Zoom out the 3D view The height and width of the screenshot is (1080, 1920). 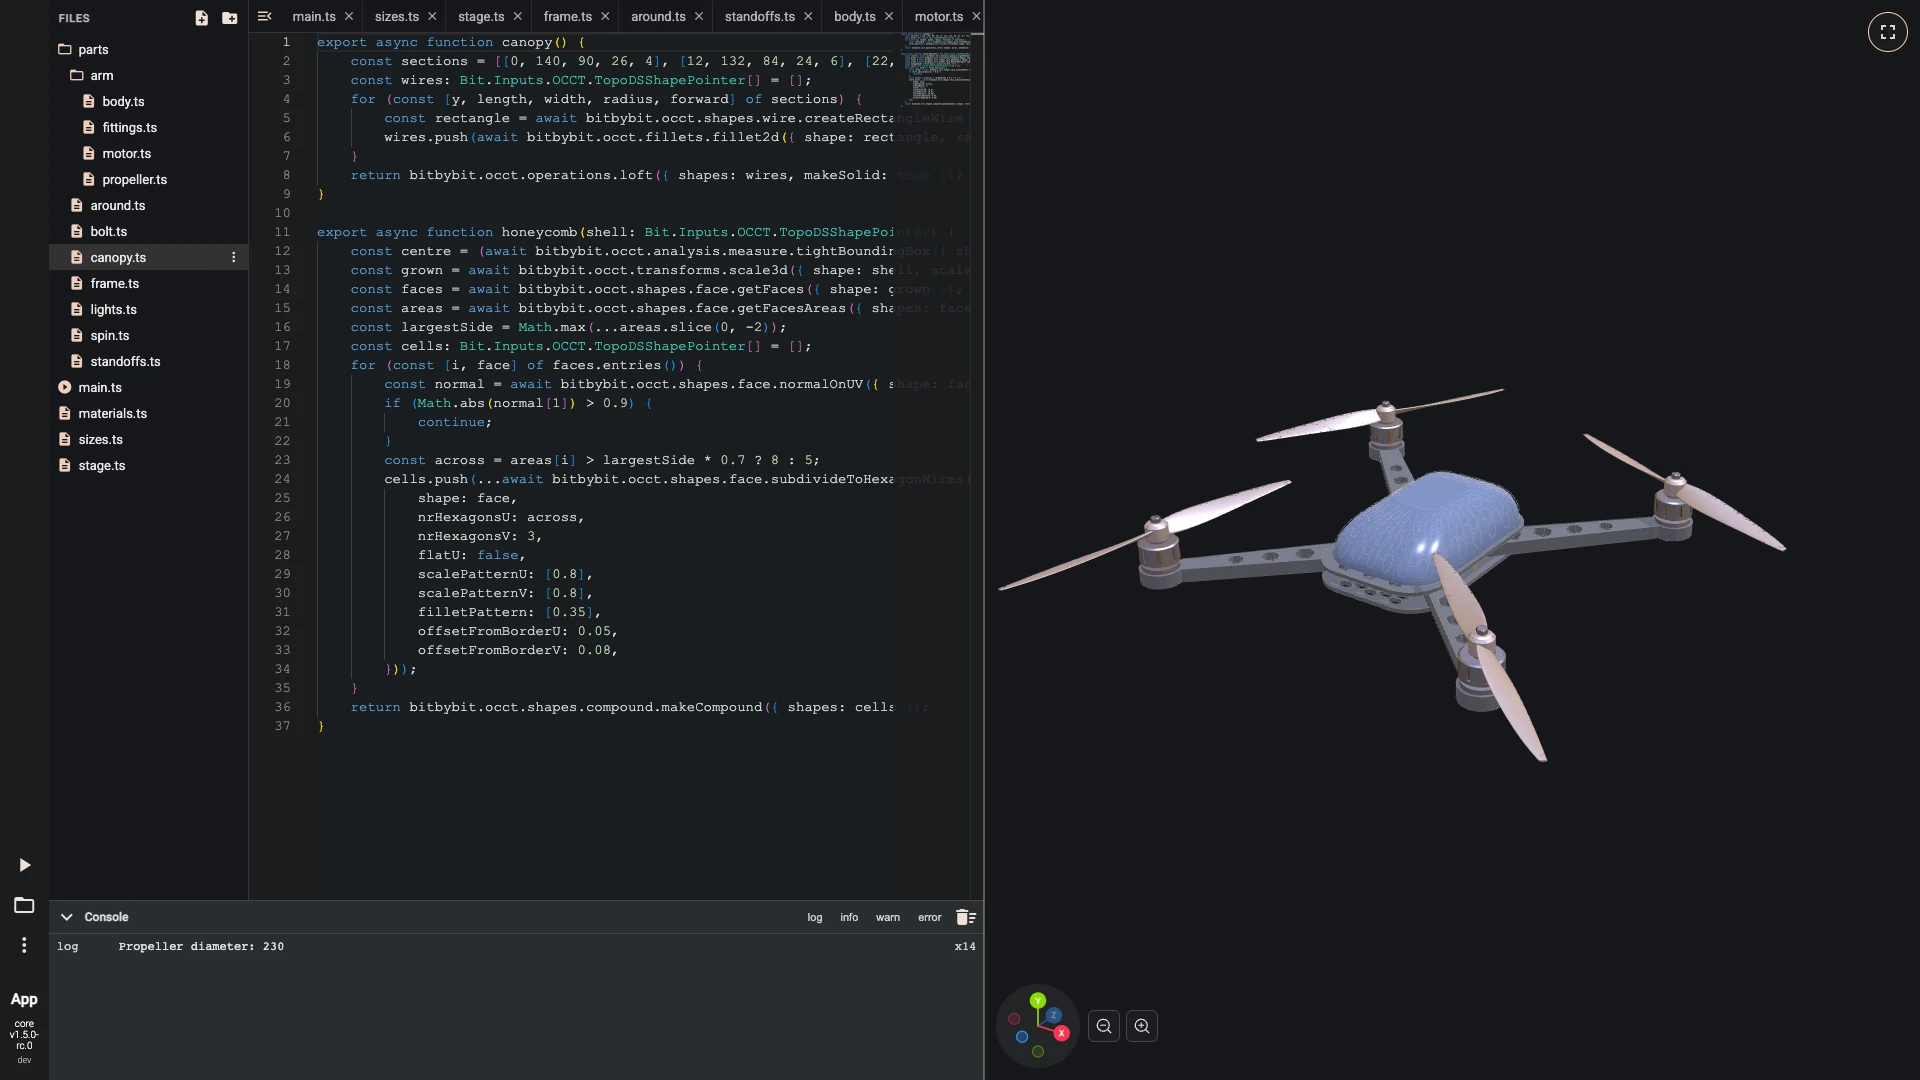coord(1104,1026)
